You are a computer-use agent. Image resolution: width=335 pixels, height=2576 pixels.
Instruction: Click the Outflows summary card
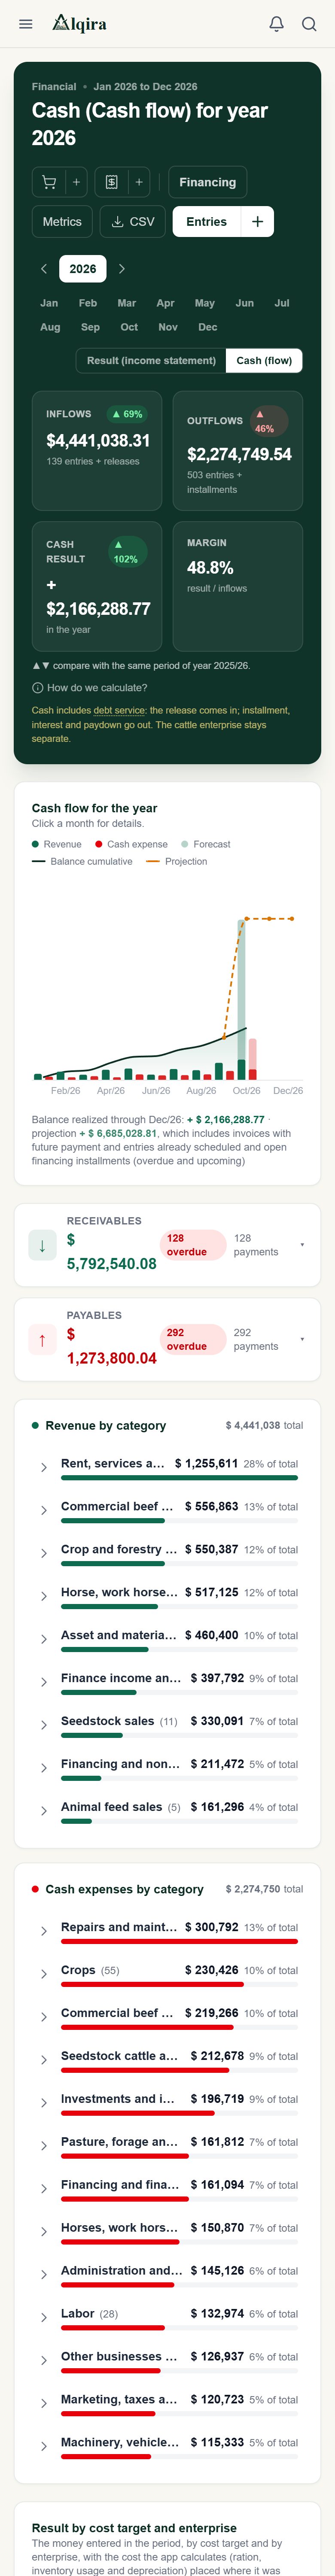pos(237,451)
